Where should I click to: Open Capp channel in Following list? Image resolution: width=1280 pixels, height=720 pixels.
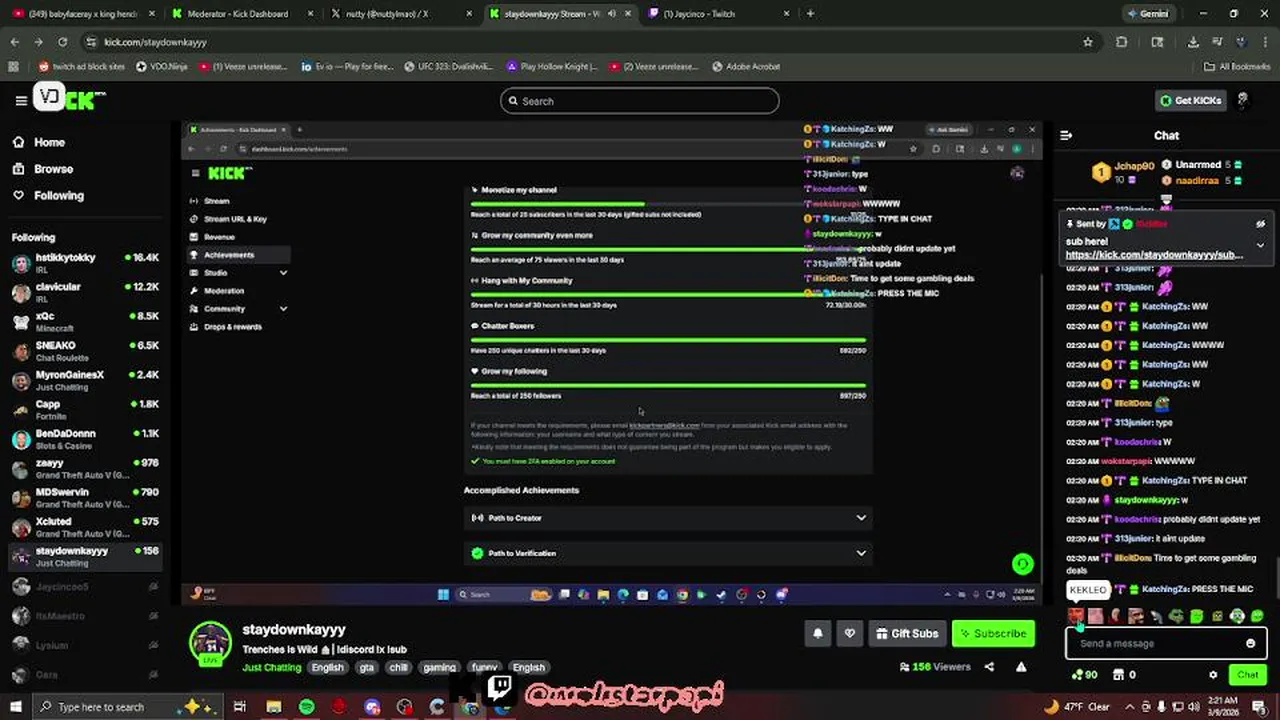(85, 410)
